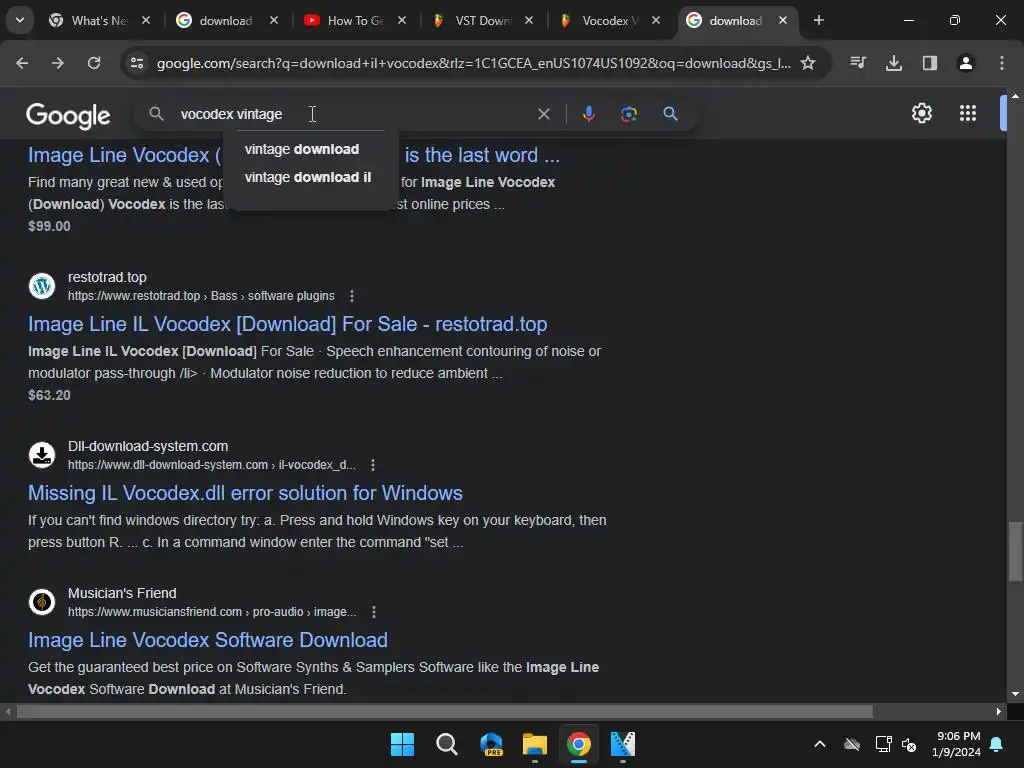Open restotrad.top Image Line IL Vocodex link
Viewport: 1024px width, 768px height.
click(x=287, y=324)
